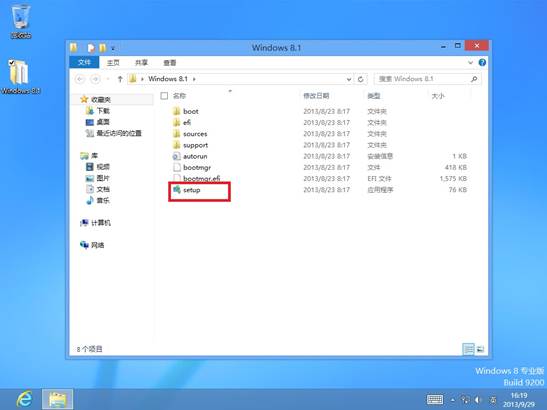Image resolution: width=547 pixels, height=410 pixels.
Task: Click the volume speaker tray icon
Action: pyautogui.click(x=478, y=400)
